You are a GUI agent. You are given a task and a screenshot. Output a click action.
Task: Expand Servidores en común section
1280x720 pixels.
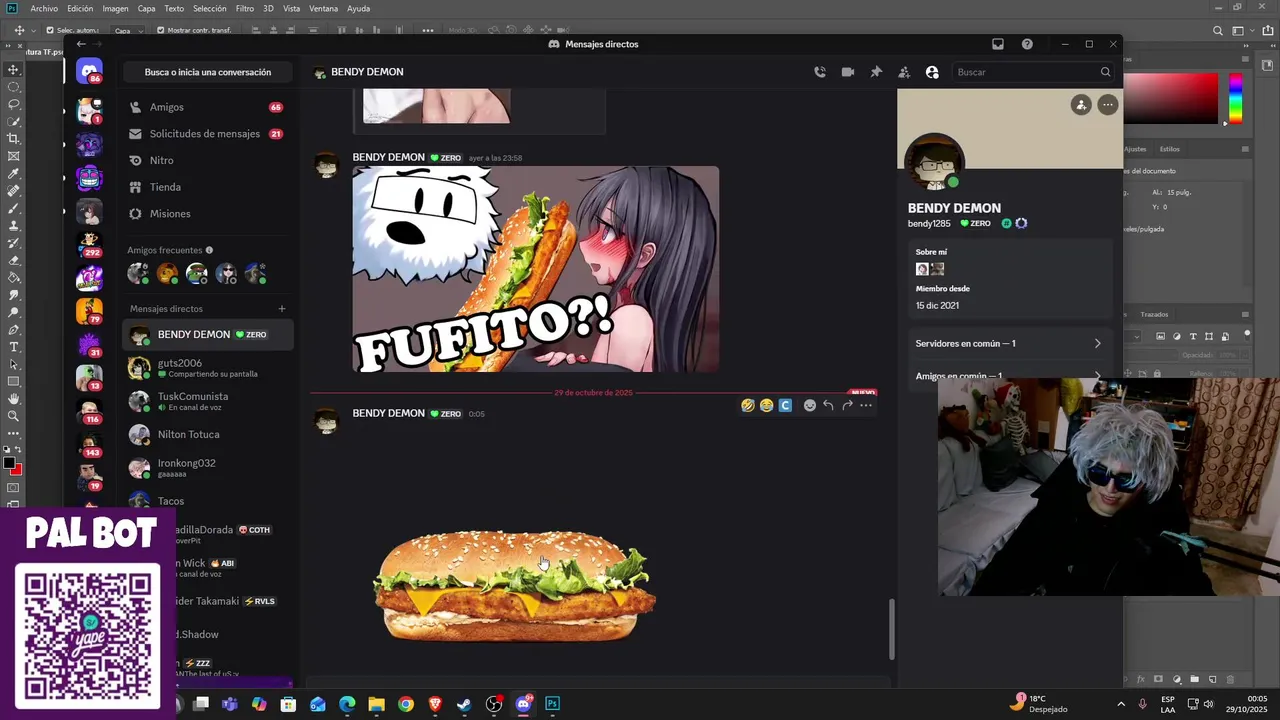[x=1010, y=343]
